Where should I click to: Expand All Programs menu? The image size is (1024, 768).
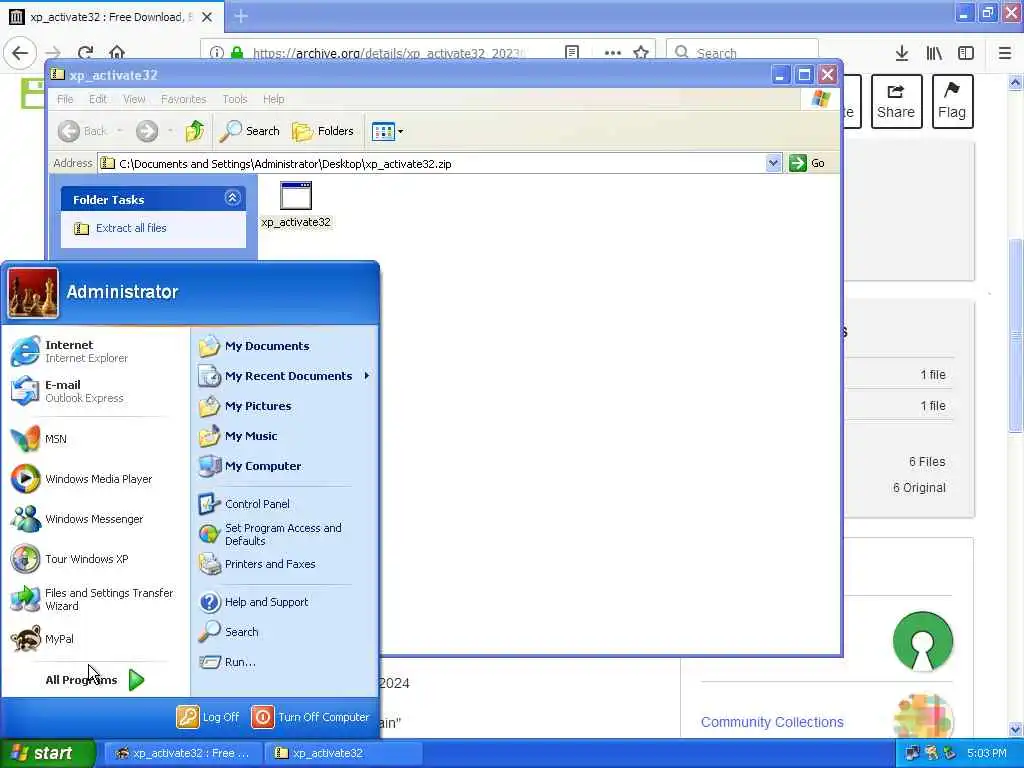[x=95, y=680]
